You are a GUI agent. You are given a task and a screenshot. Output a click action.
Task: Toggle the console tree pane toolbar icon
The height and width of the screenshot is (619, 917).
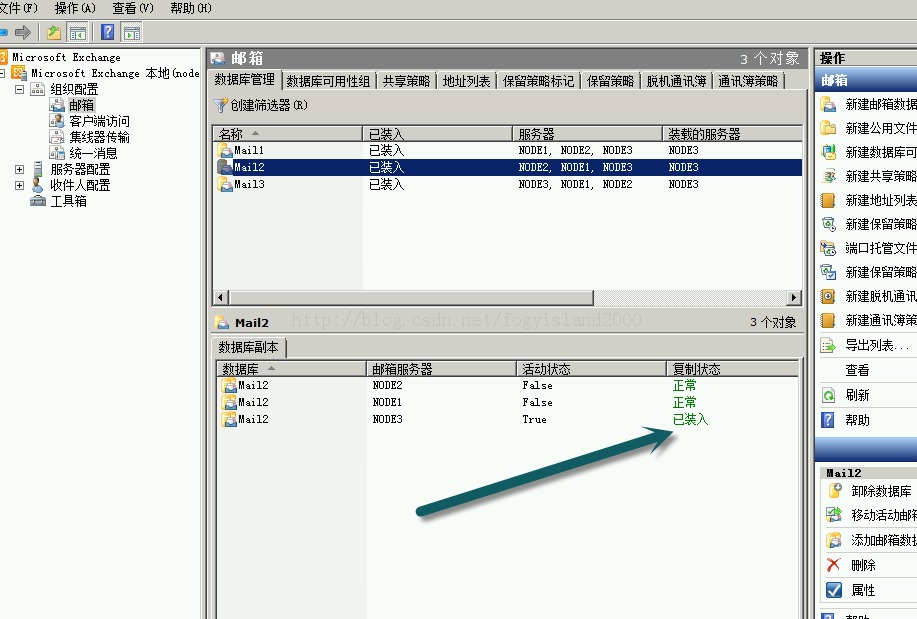[x=77, y=32]
